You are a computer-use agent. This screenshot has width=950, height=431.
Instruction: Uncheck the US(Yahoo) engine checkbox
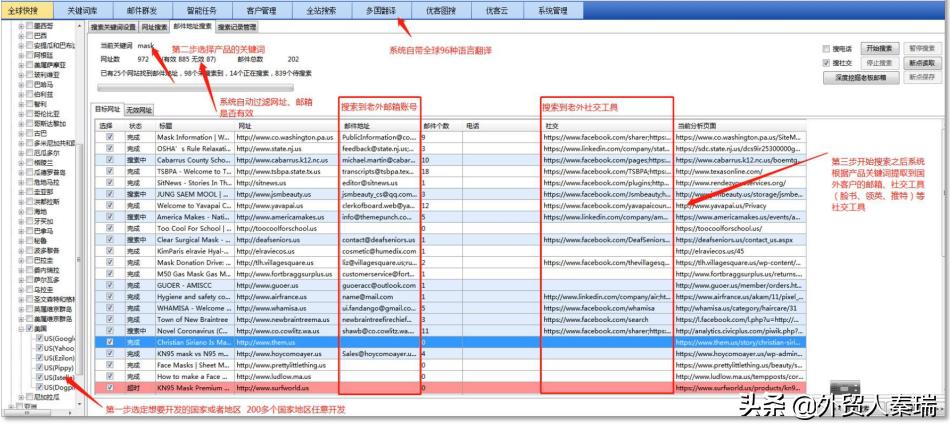coord(39,349)
